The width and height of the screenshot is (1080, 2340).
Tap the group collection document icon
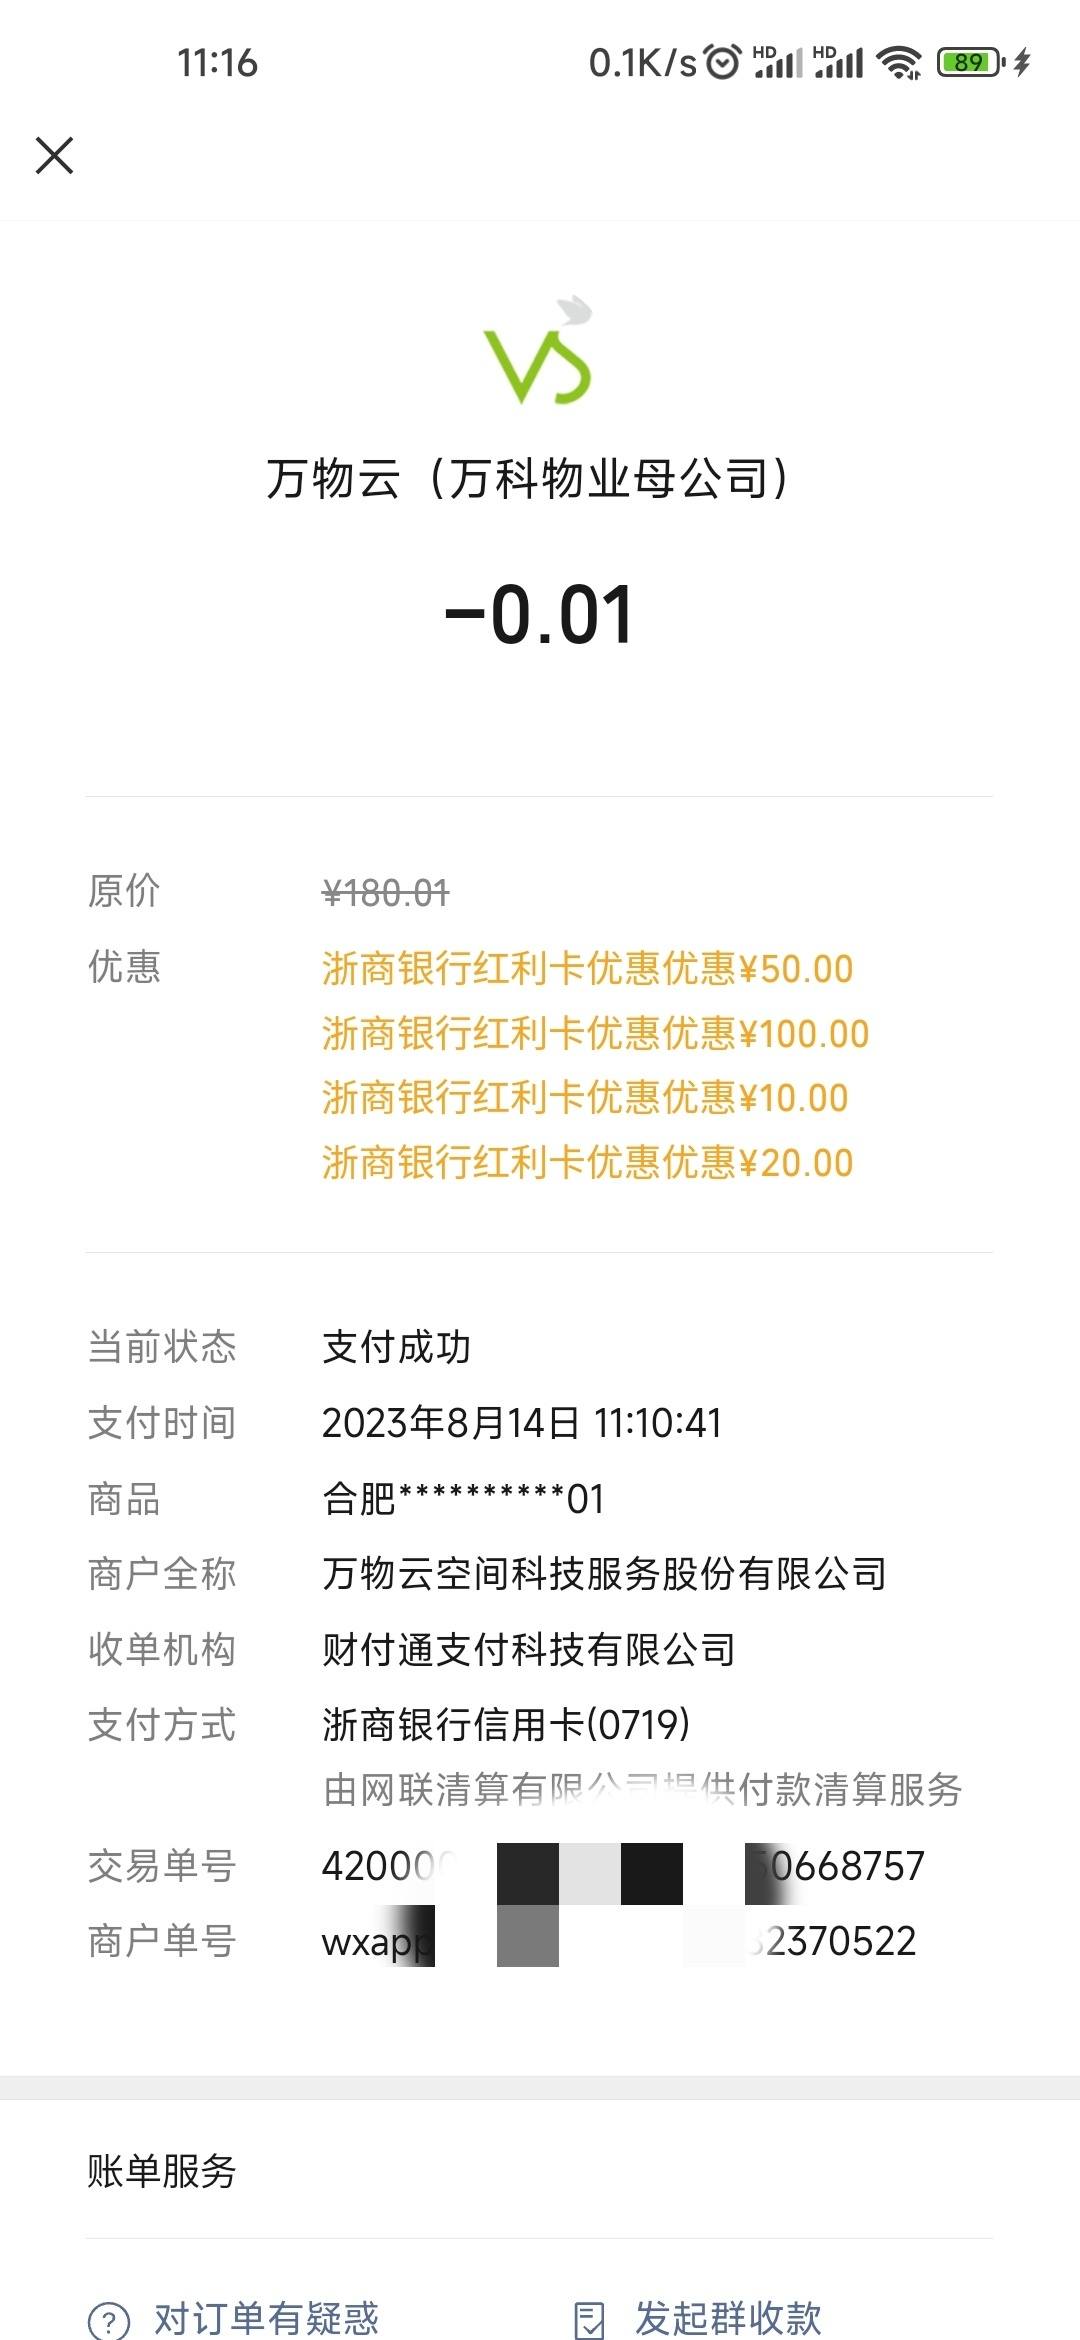click(590, 2319)
